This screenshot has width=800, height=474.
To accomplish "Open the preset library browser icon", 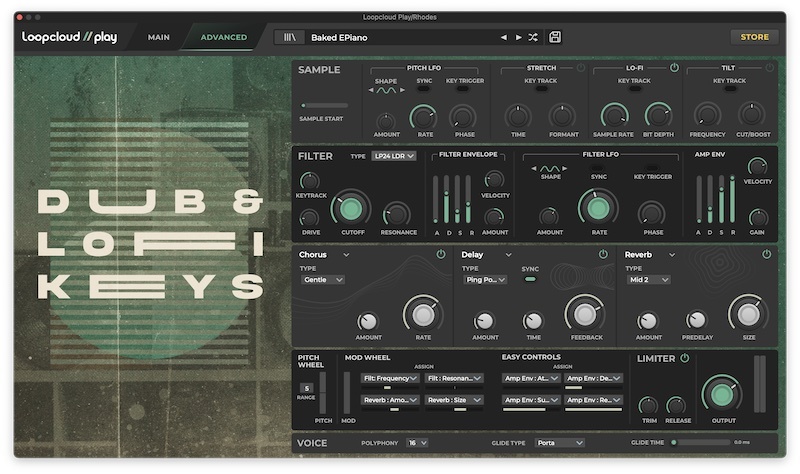I will point(291,38).
